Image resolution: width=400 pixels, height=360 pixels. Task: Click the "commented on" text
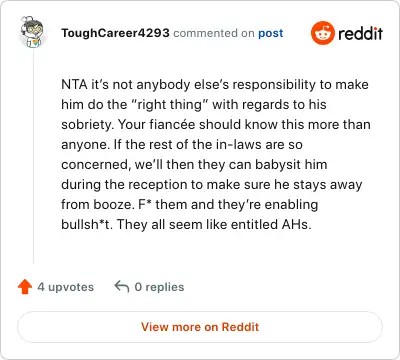pyautogui.click(x=214, y=33)
